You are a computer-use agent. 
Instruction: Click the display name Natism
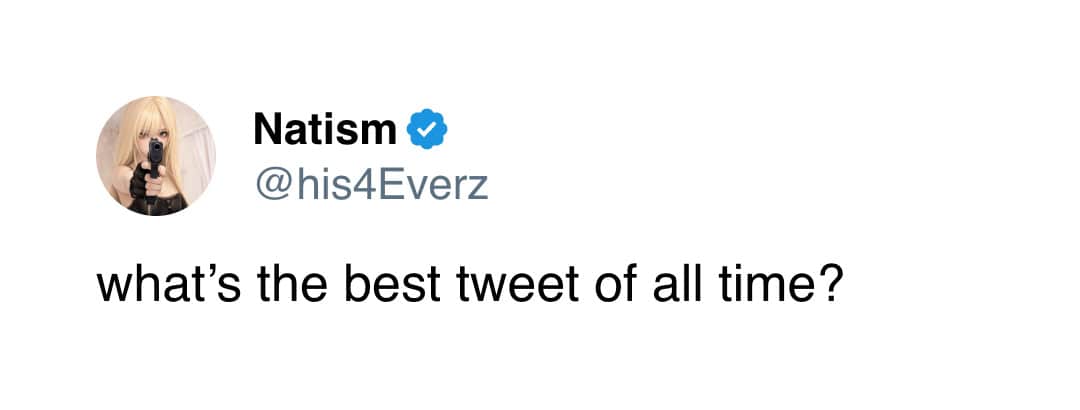(326, 129)
